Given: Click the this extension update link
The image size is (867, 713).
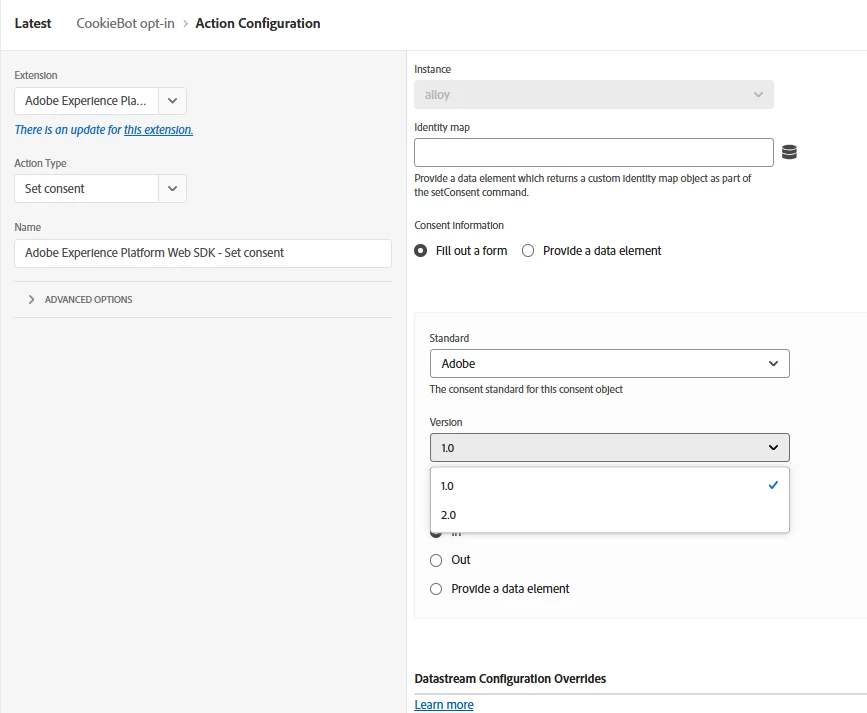Looking at the screenshot, I should 158,129.
